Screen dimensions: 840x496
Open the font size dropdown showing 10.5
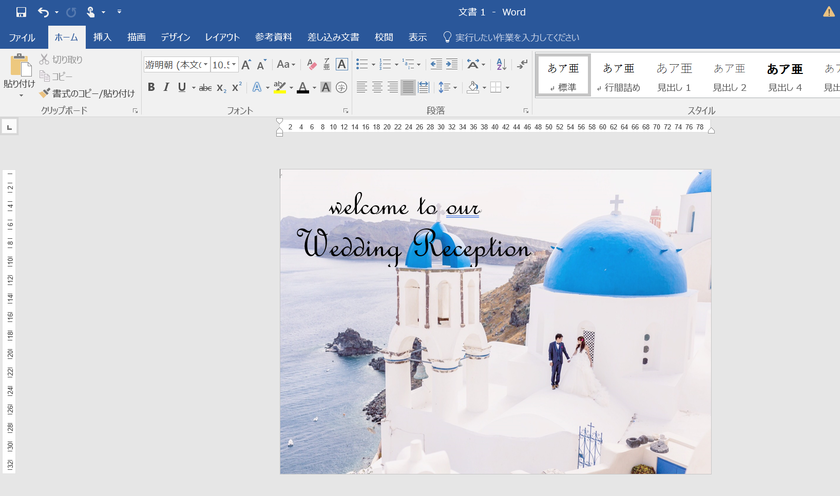click(x=234, y=65)
